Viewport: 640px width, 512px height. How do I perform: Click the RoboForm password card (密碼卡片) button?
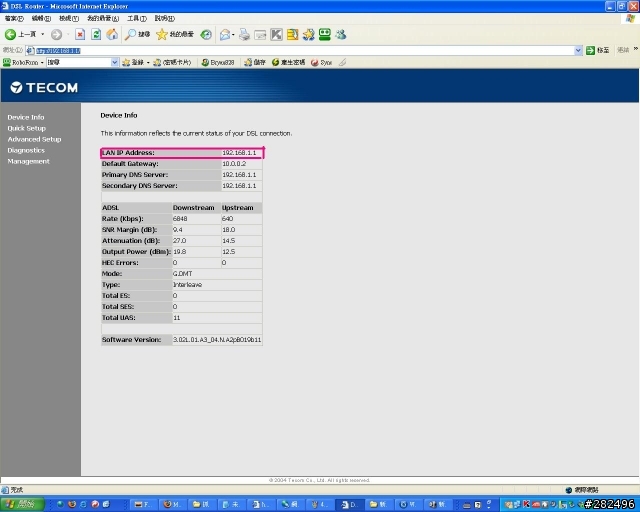172,62
